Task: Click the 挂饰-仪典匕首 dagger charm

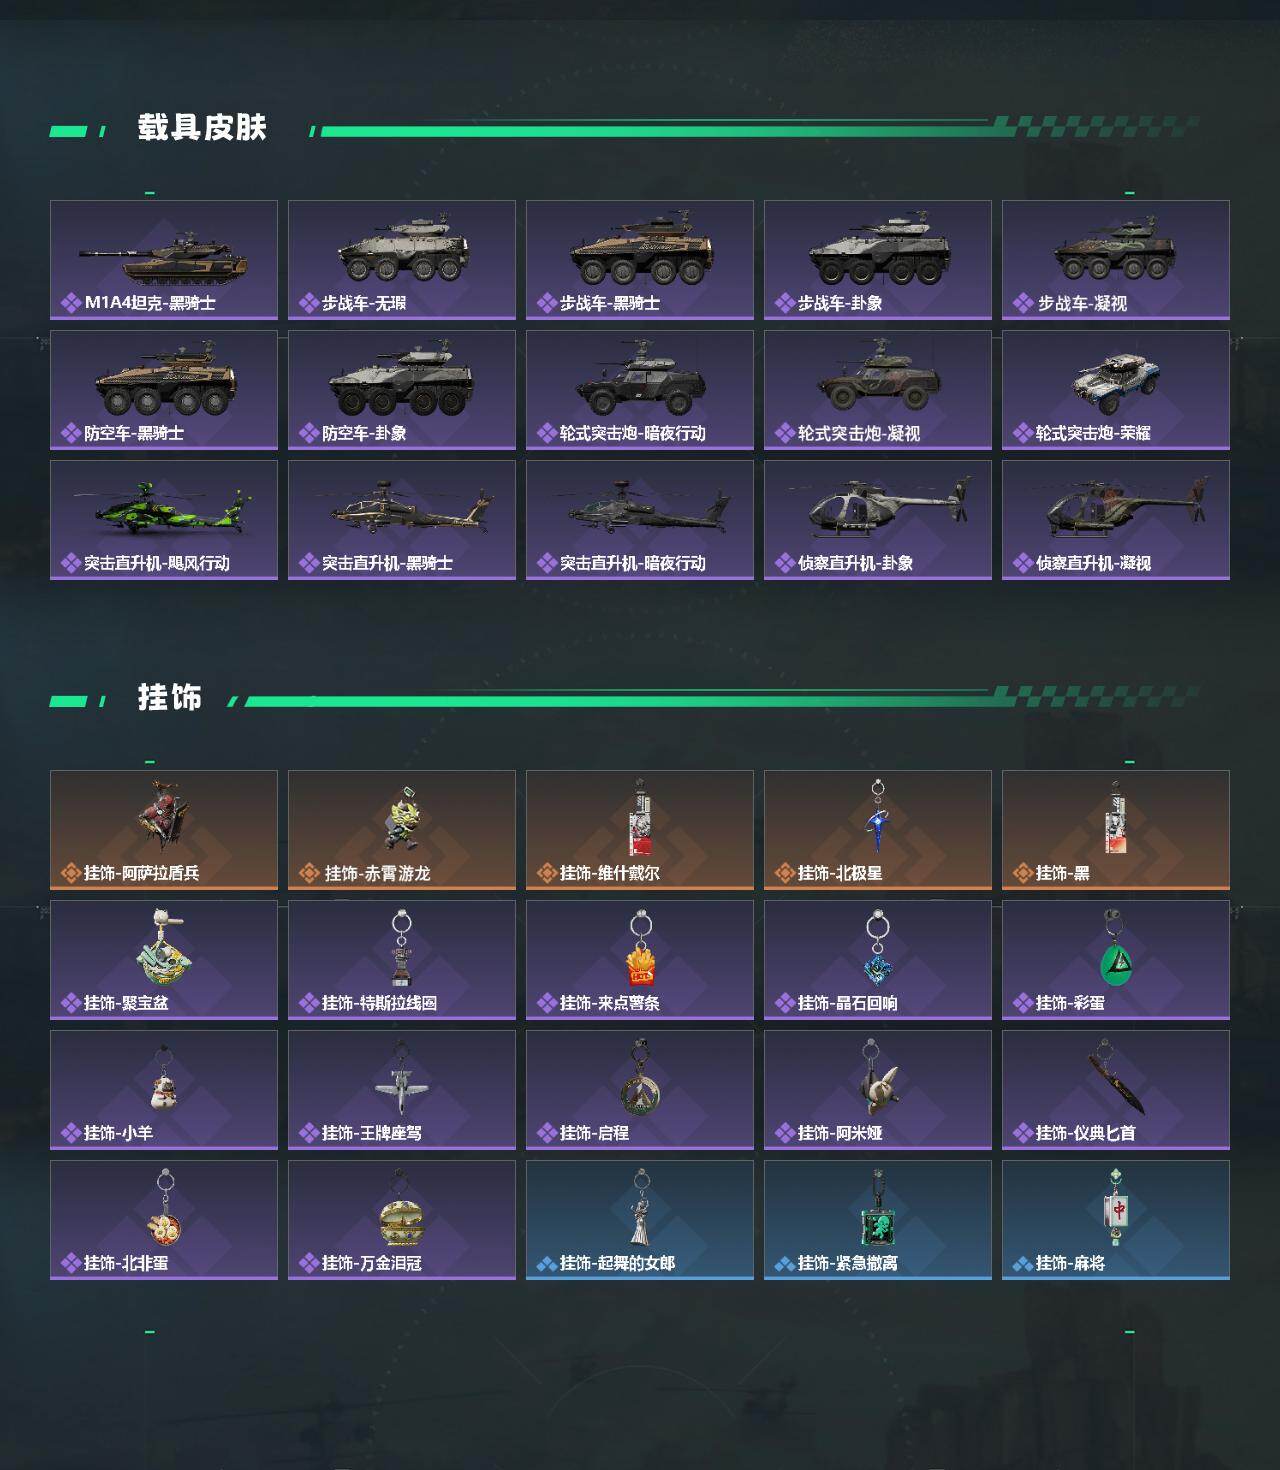Action: (x=1116, y=1090)
